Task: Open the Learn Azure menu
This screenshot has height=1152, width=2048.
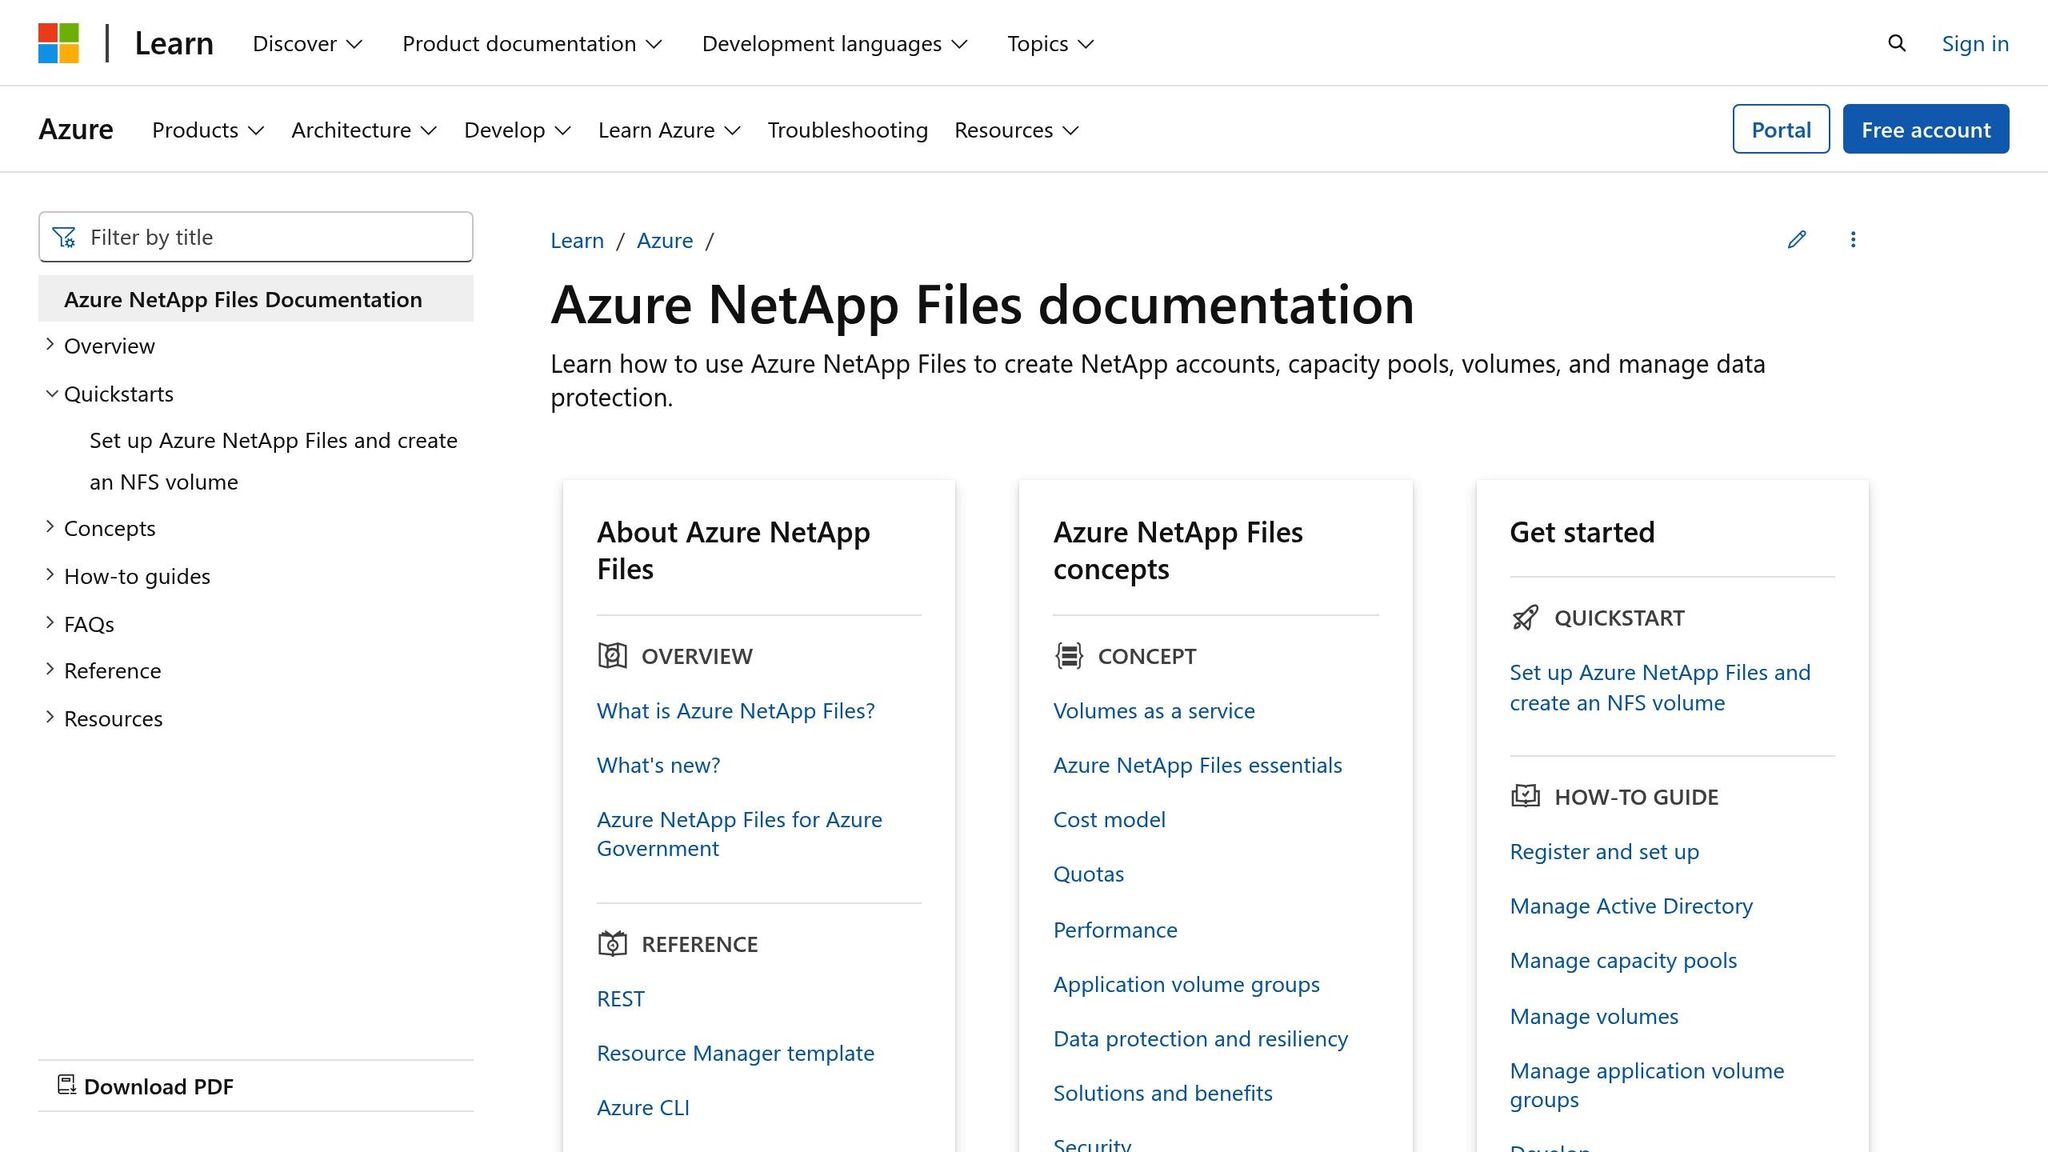Action: click(x=669, y=130)
